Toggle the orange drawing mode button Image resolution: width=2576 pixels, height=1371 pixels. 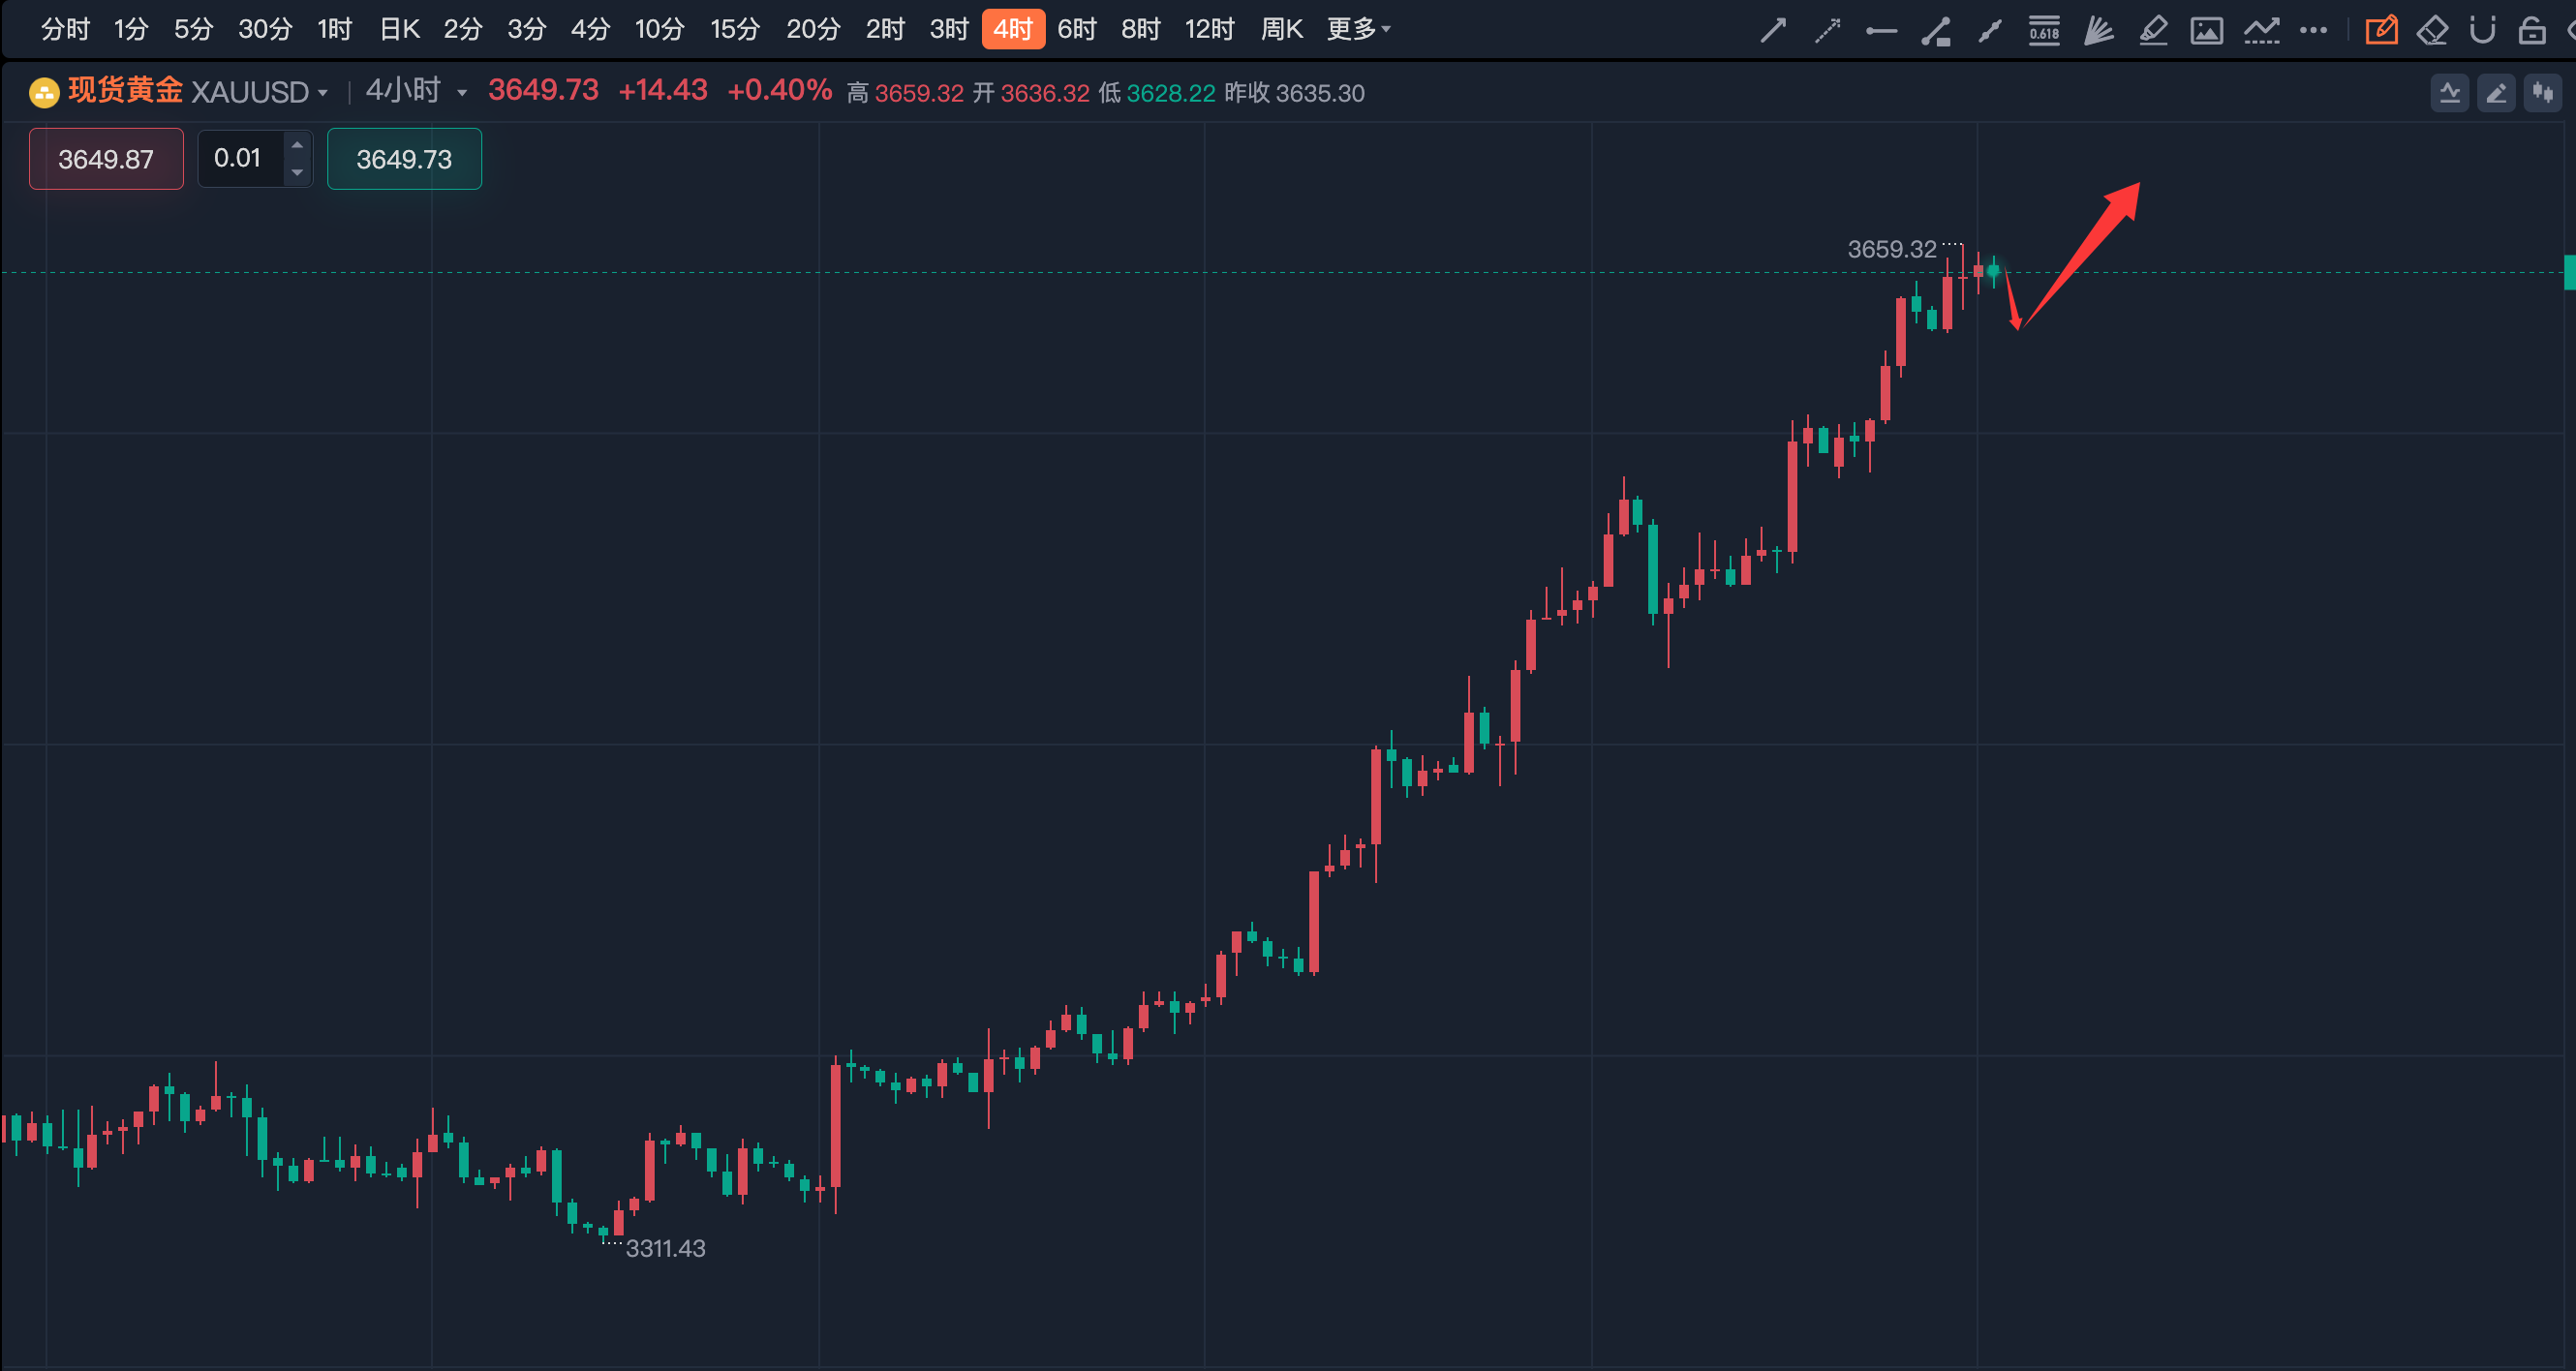2381,31
